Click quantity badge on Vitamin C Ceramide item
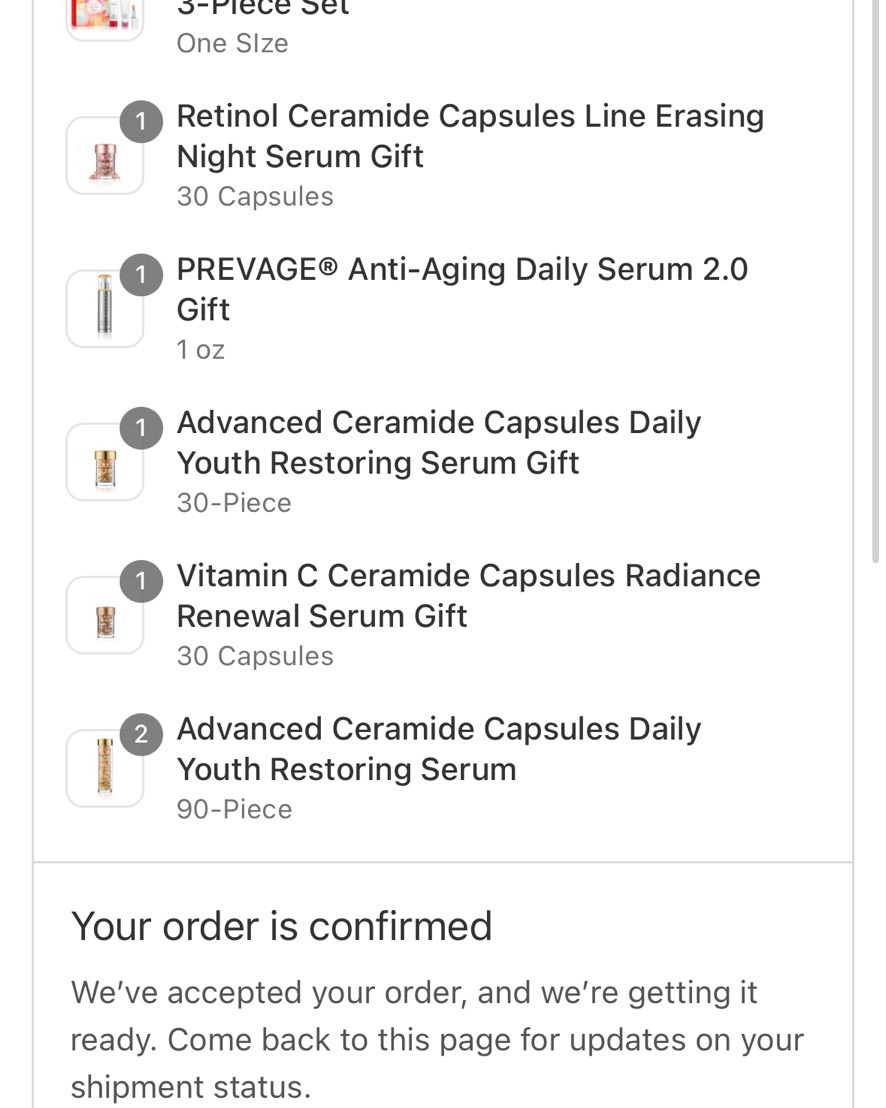The width and height of the screenshot is (886, 1108). (141, 581)
